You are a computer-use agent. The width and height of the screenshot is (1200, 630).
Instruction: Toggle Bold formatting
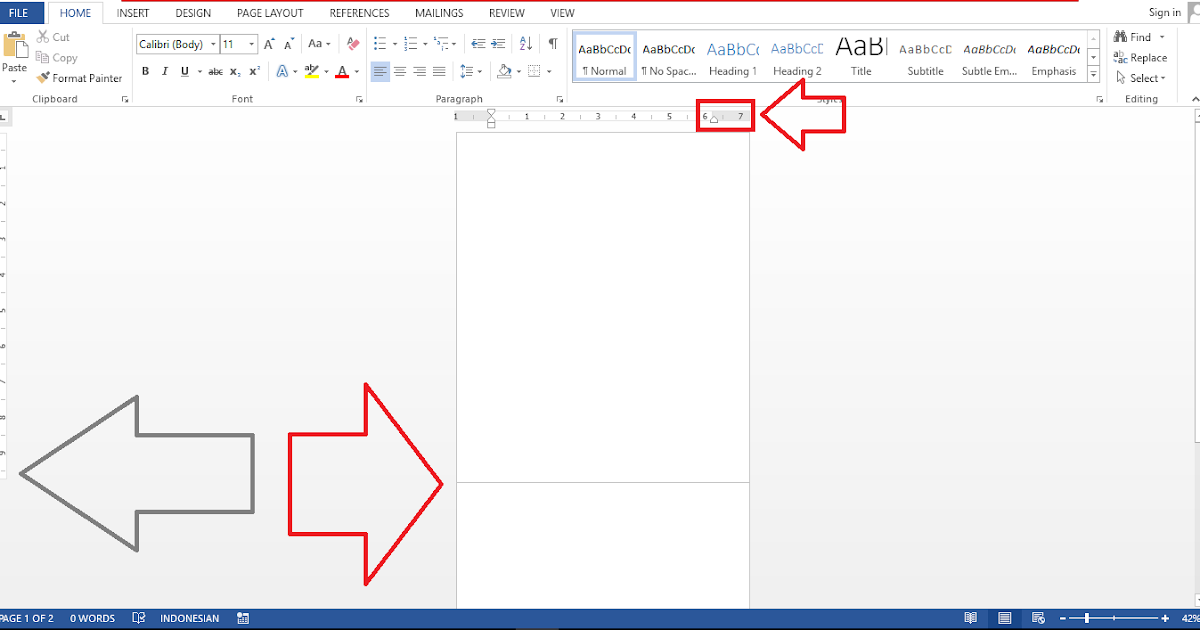(146, 71)
